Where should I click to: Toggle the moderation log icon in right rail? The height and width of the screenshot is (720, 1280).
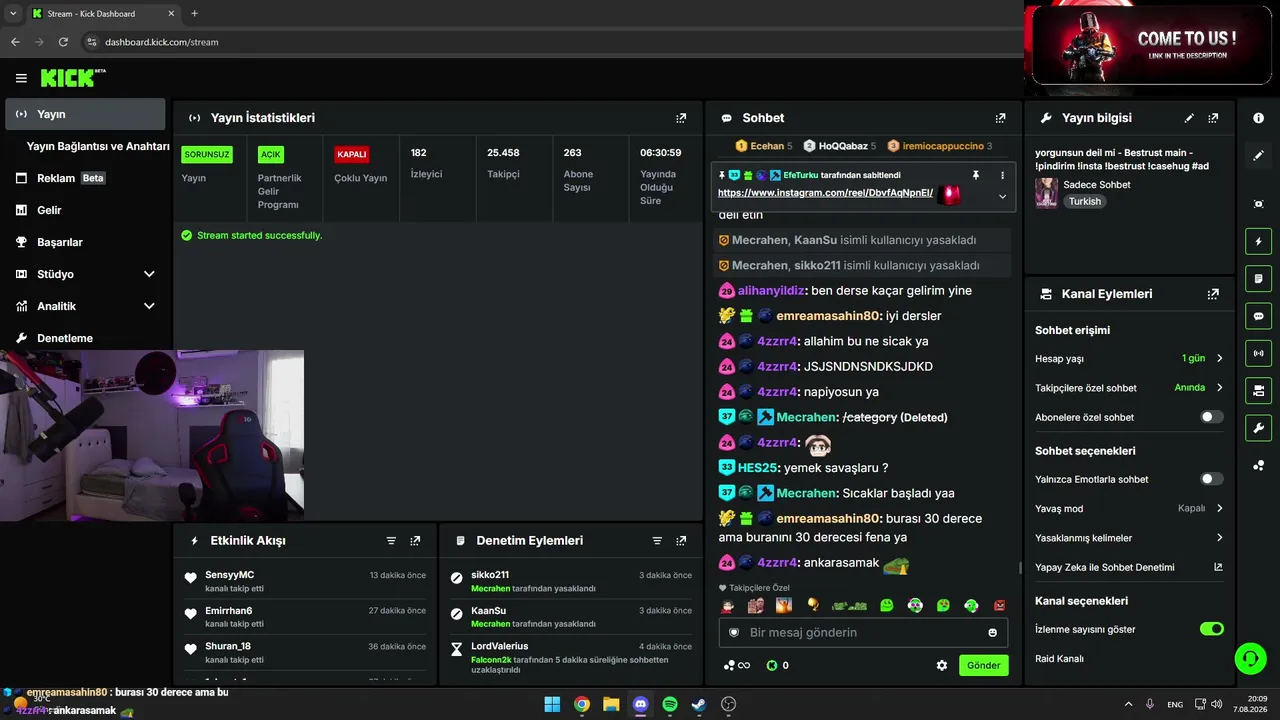[1258, 278]
